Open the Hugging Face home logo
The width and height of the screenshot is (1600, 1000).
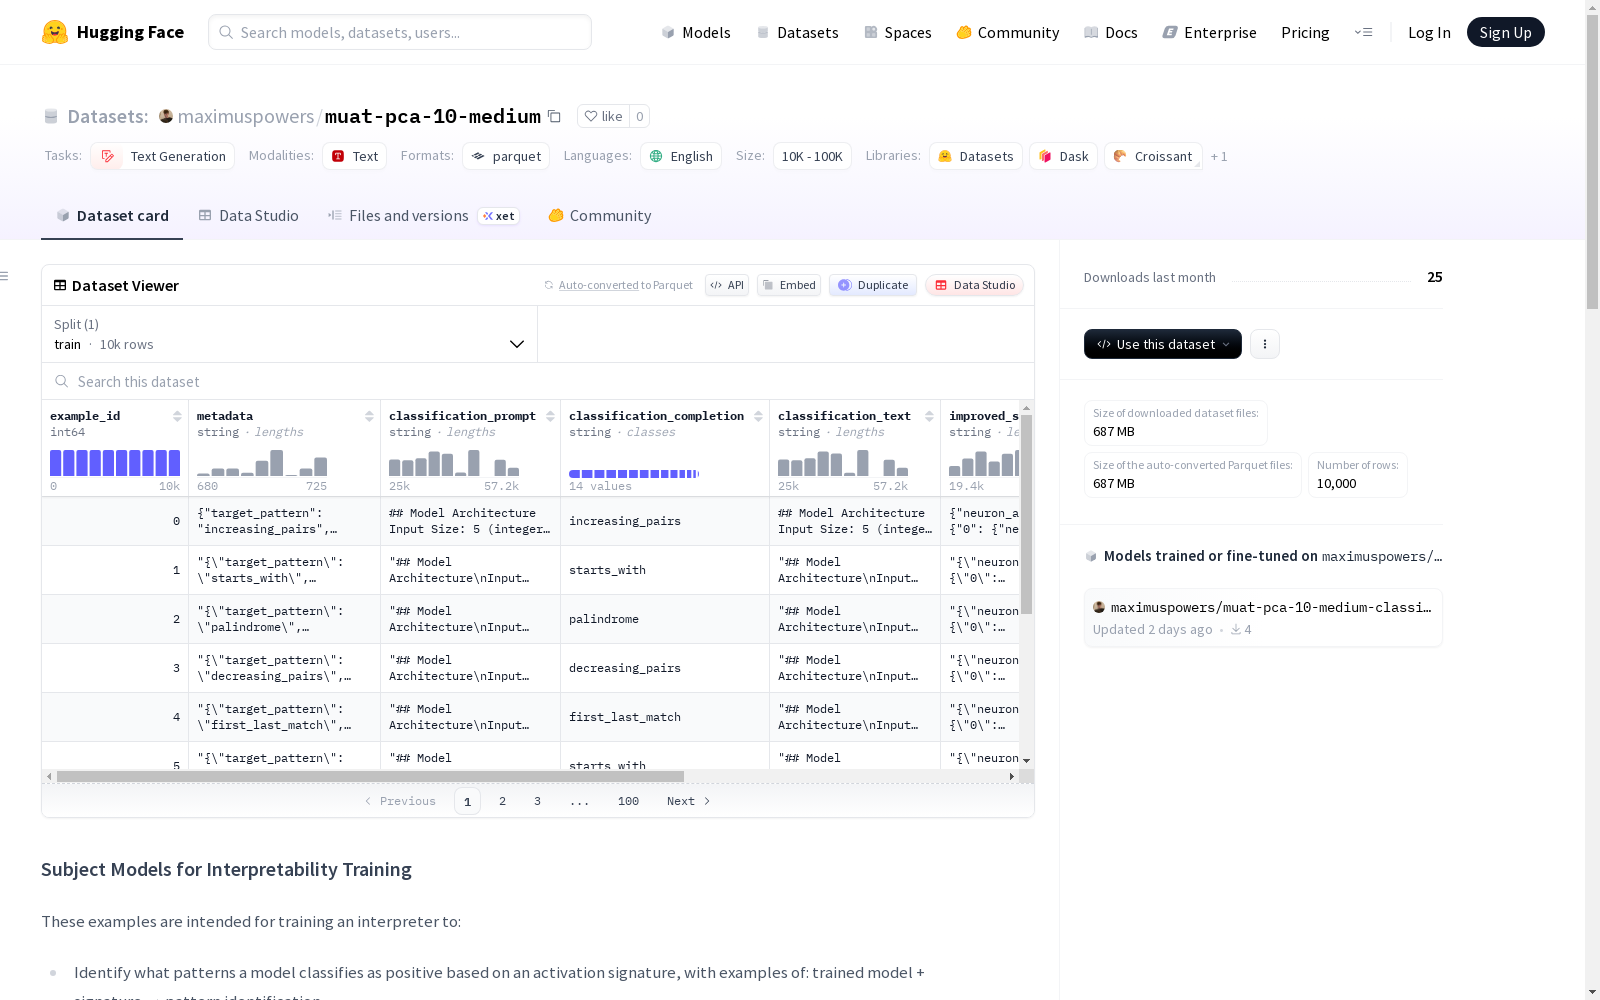click(x=113, y=32)
